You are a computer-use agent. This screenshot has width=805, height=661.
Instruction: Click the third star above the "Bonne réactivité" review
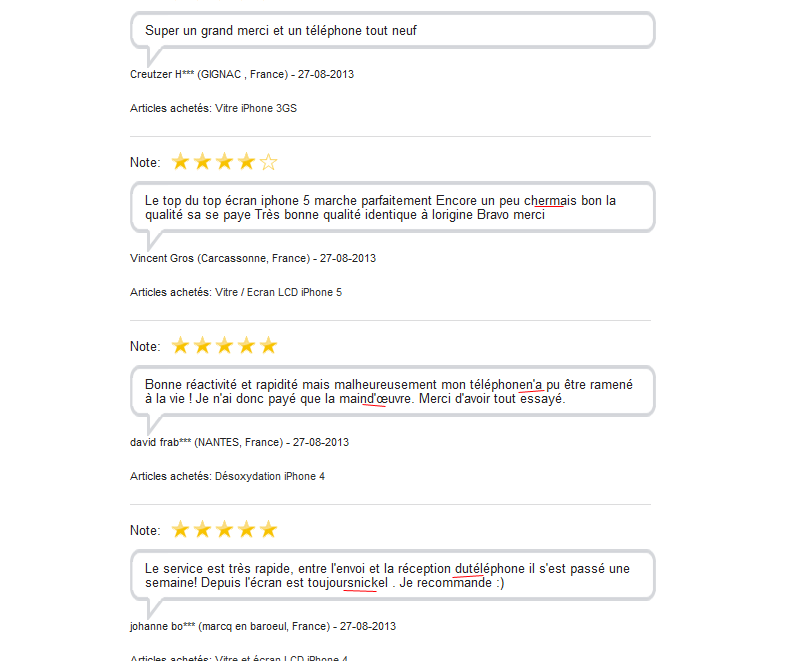[x=224, y=346]
